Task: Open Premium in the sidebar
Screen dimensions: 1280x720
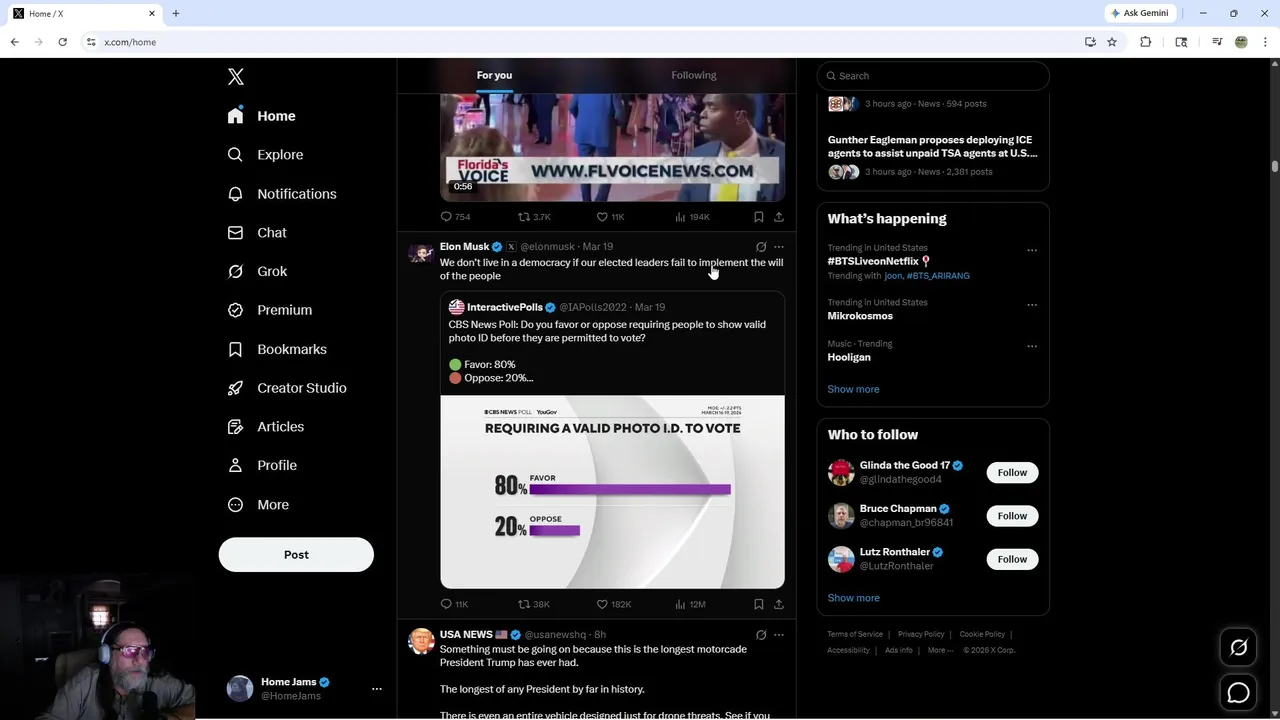Action: click(x=270, y=310)
